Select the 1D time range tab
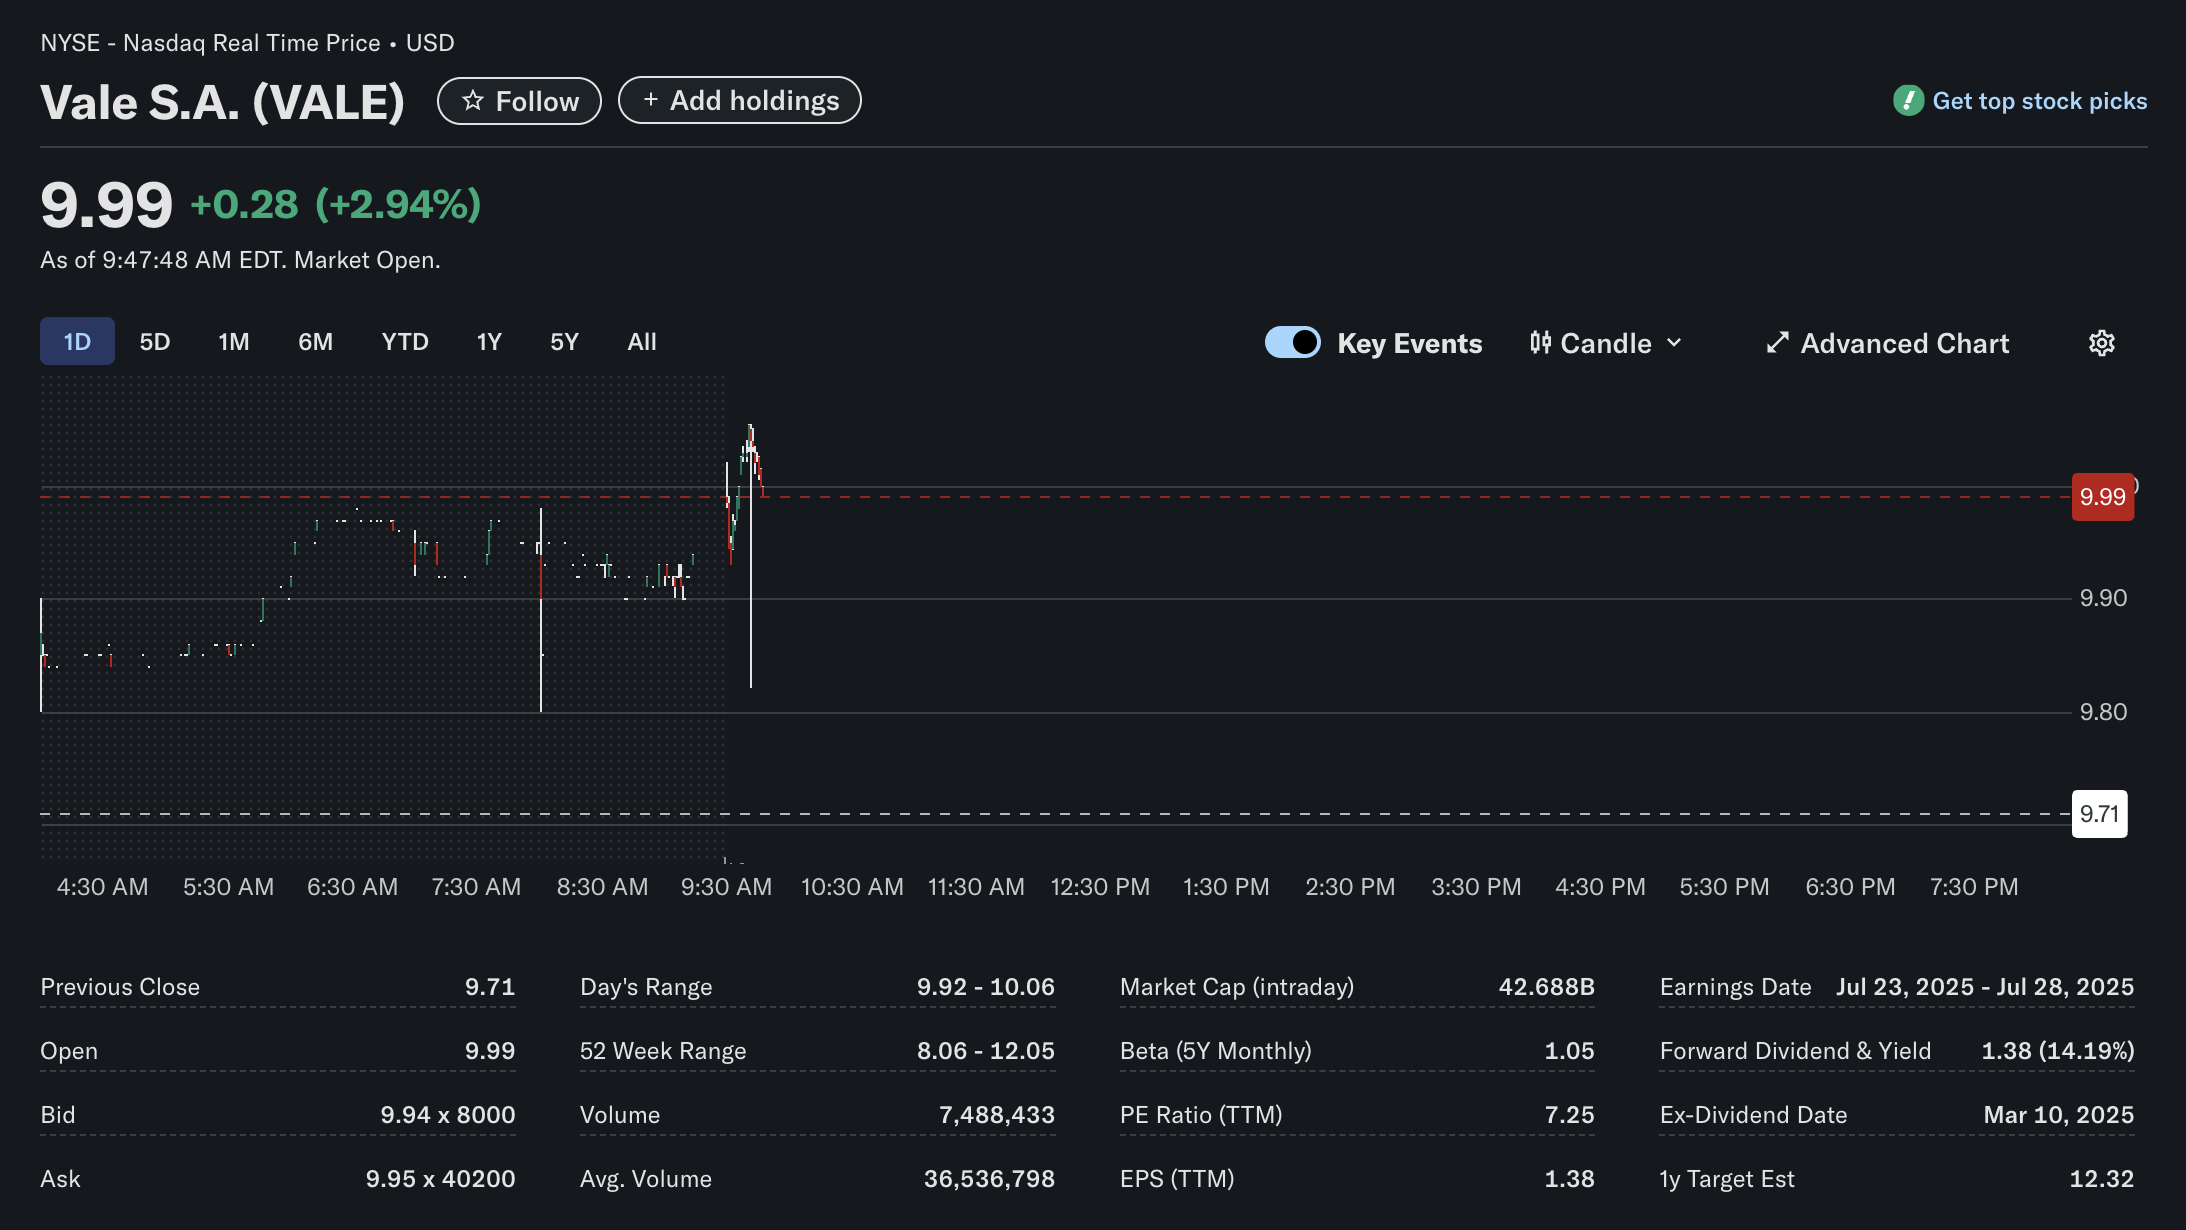The image size is (2186, 1230). pyautogui.click(x=77, y=341)
